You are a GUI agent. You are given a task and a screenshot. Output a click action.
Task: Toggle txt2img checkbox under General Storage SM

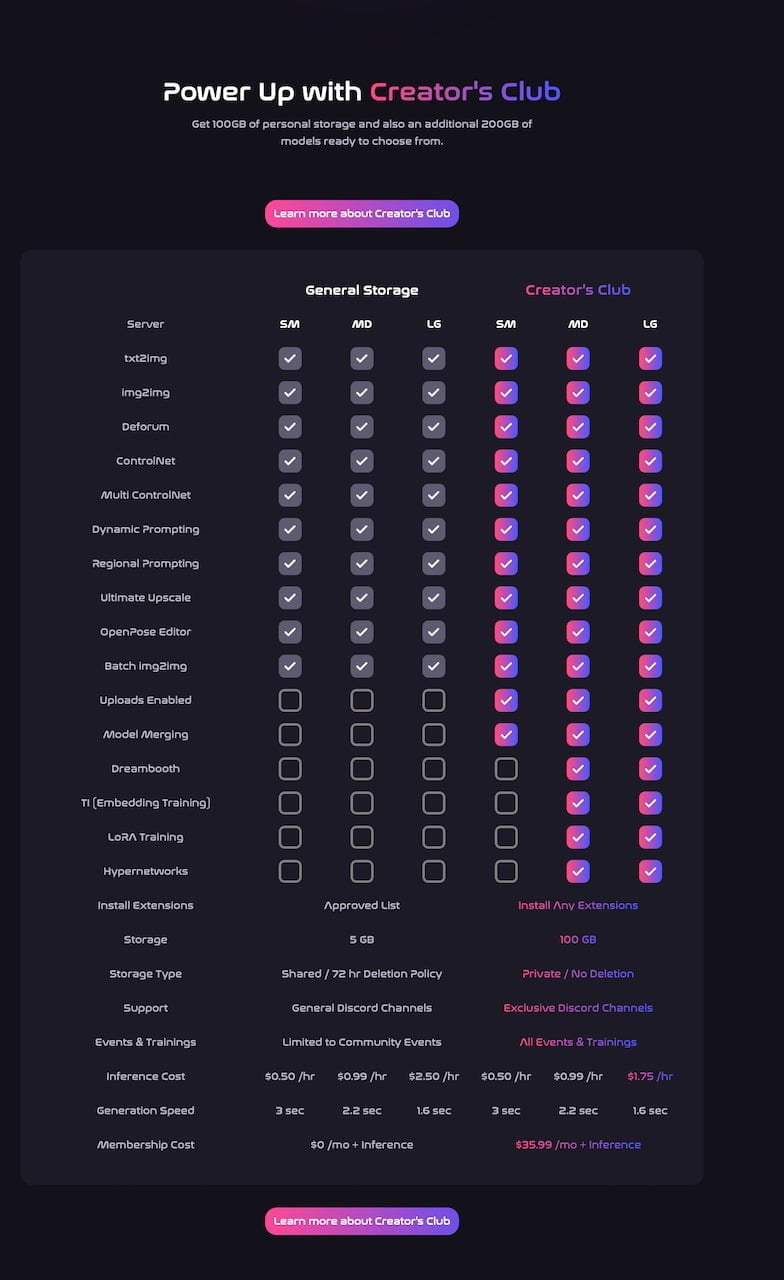pos(290,359)
